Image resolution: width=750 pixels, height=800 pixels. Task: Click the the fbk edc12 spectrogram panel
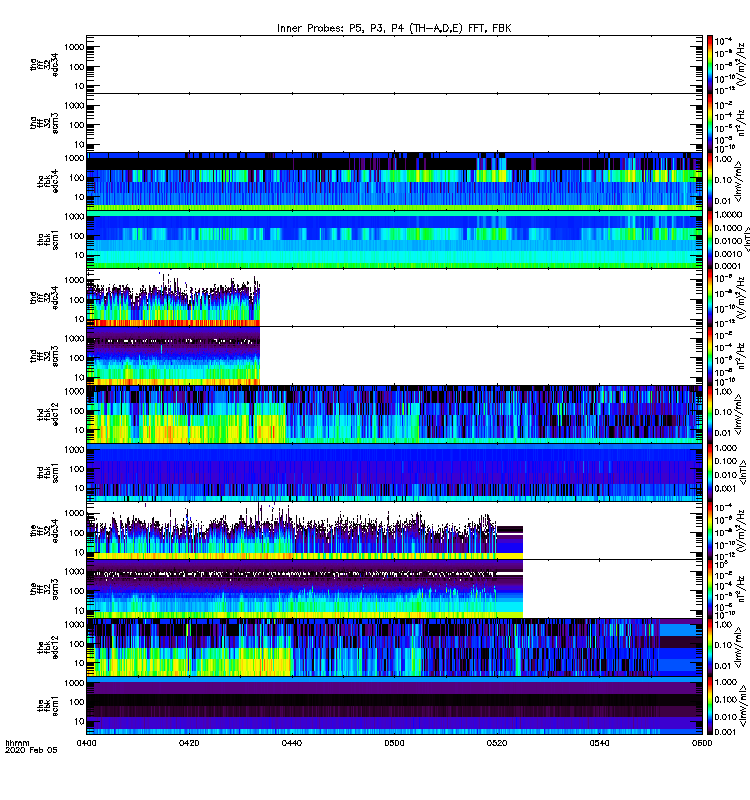click(x=394, y=647)
